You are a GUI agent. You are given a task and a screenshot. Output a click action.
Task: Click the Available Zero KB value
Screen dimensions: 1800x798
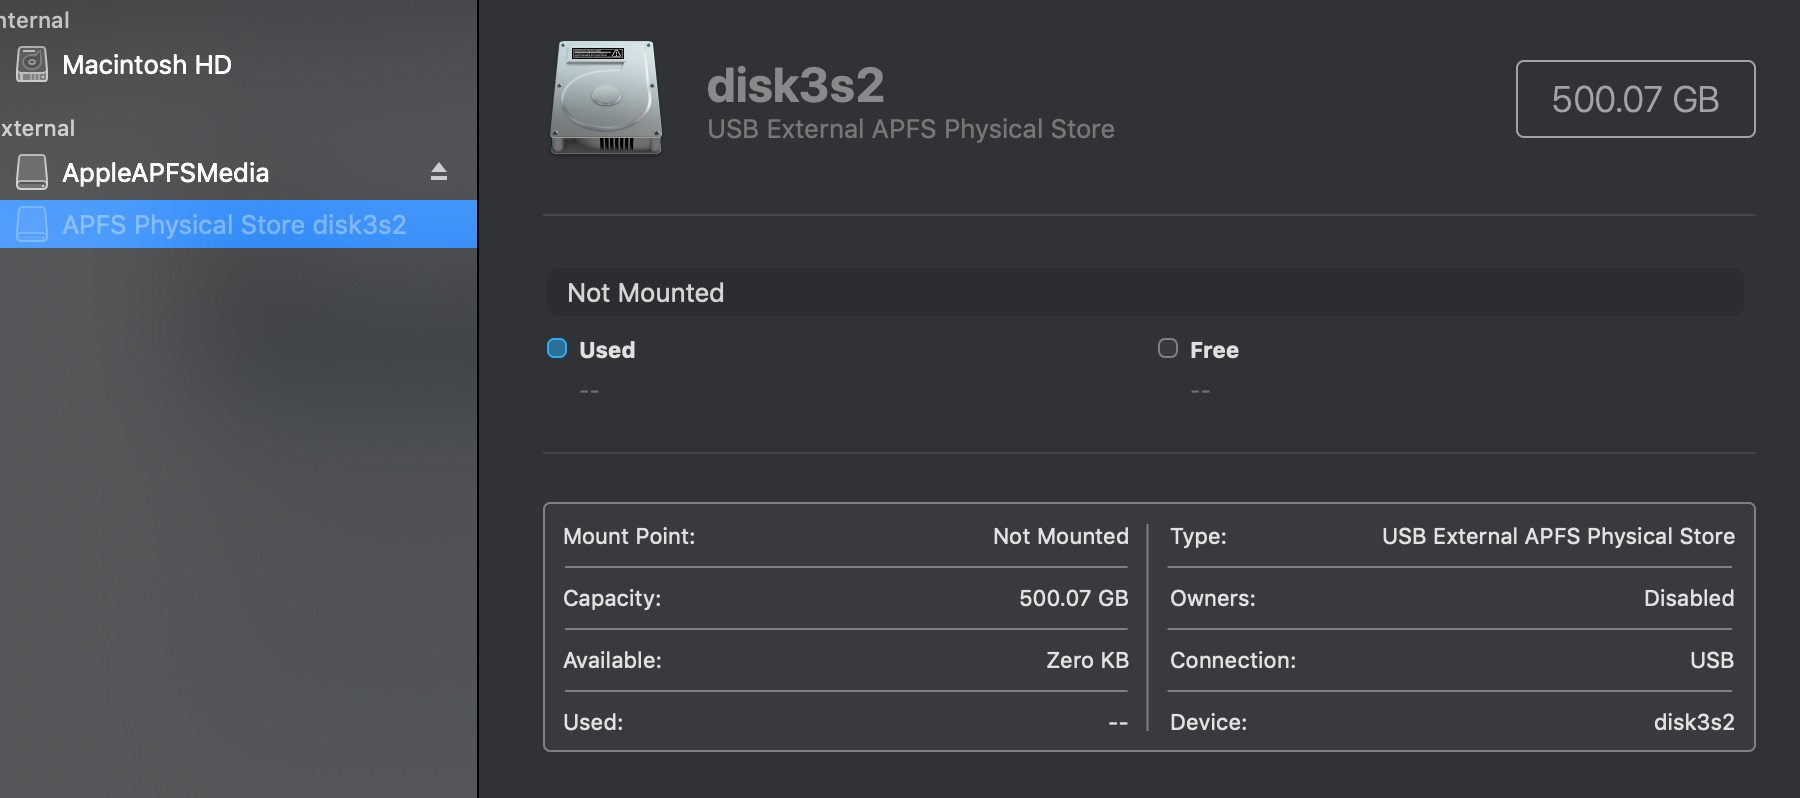coord(1087,660)
